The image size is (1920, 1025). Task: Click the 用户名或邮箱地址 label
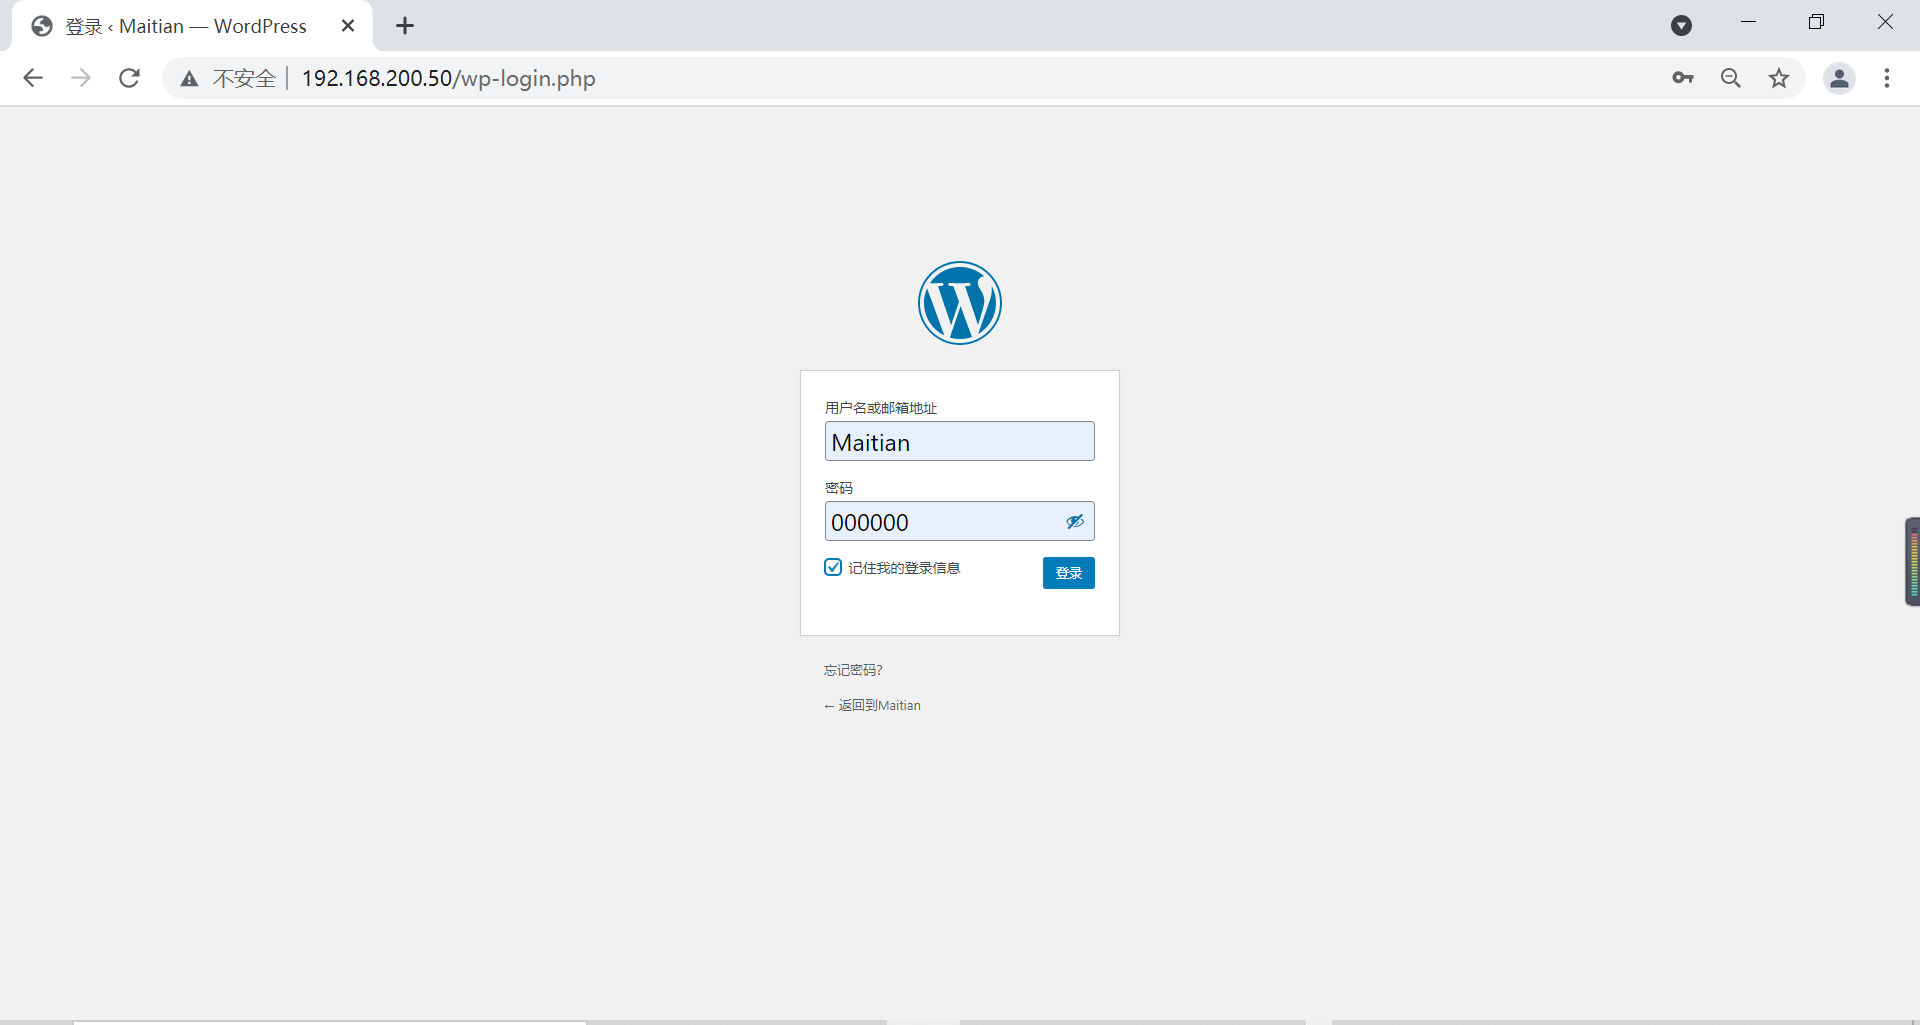(x=881, y=408)
